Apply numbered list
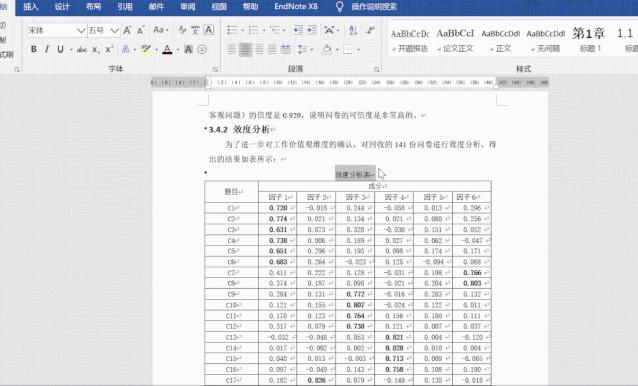638x386 pixels. 253,30
